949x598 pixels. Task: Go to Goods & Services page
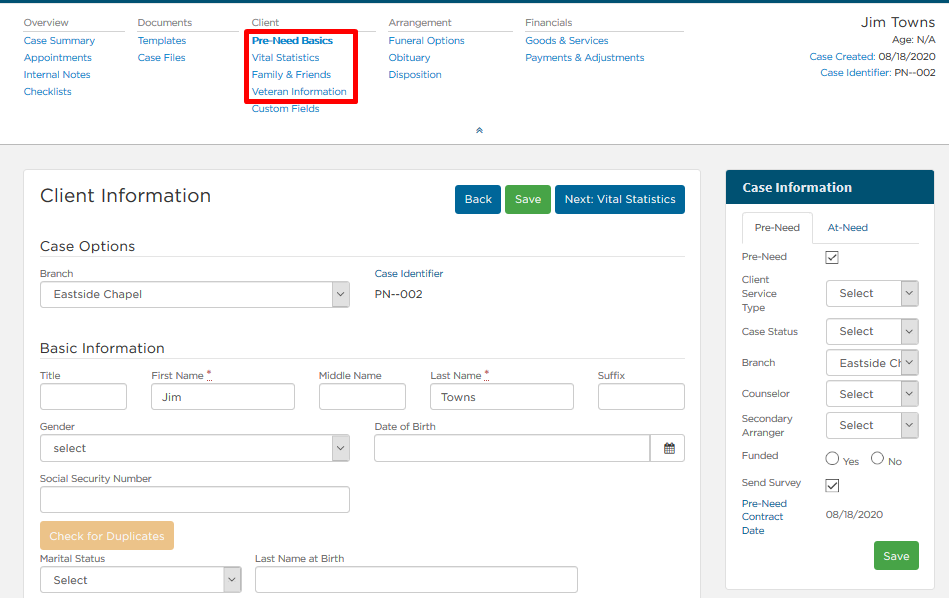click(566, 41)
